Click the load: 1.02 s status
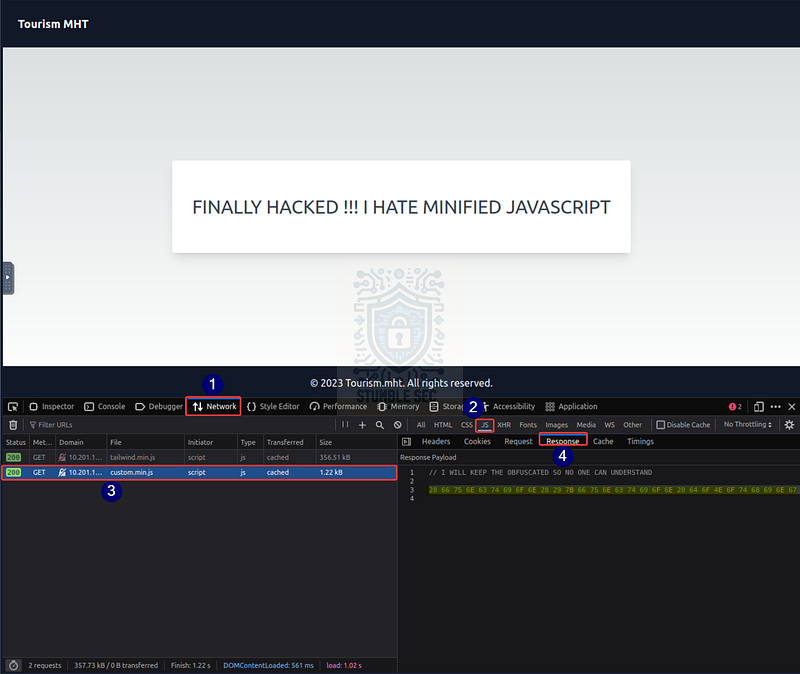 pos(344,665)
